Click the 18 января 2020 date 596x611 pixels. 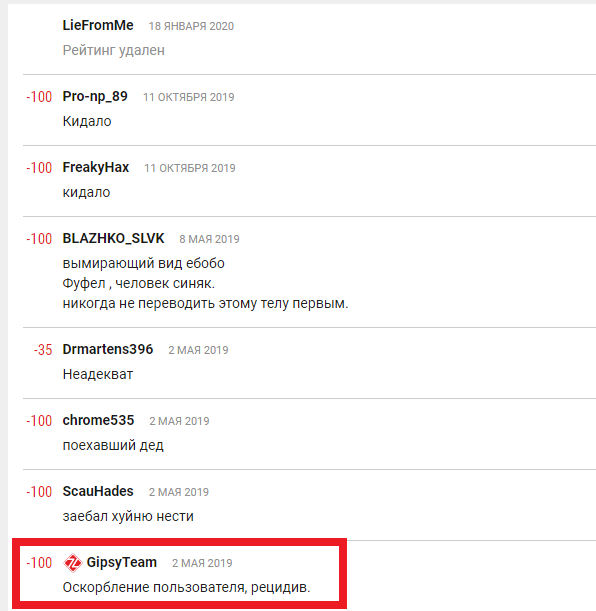point(191,26)
